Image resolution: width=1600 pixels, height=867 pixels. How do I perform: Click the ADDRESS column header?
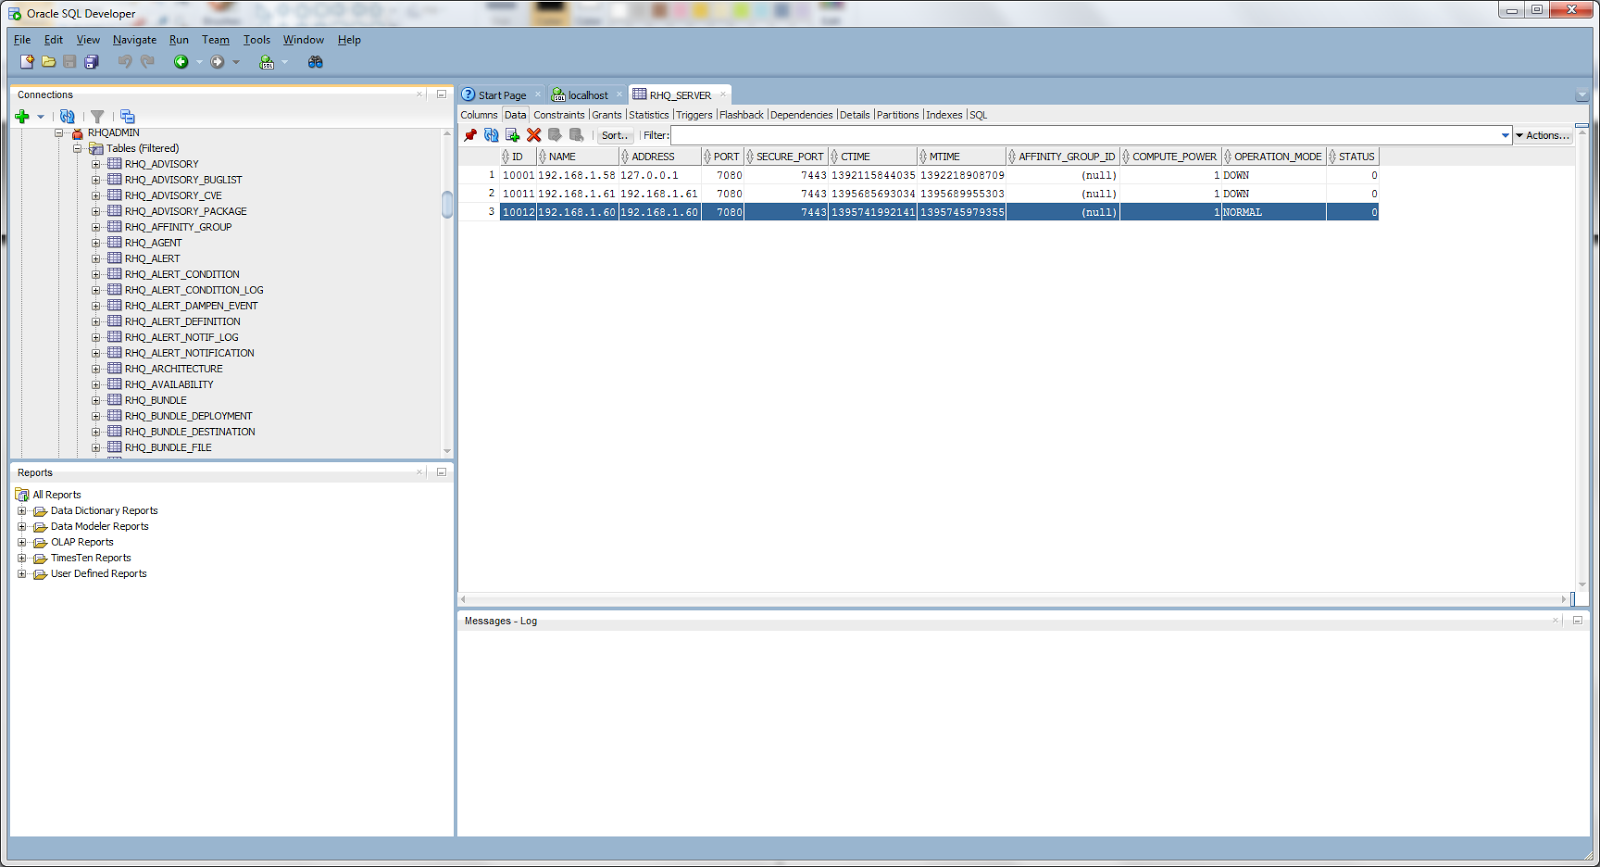660,156
